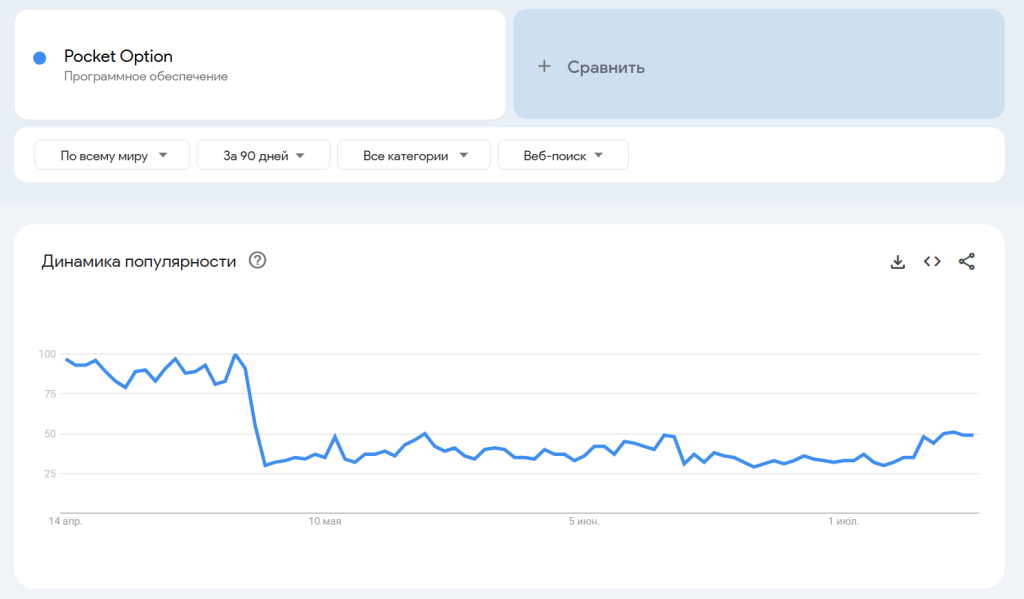This screenshot has width=1024, height=599.
Task: Click the Динамика популярности heading
Action: pos(139,262)
